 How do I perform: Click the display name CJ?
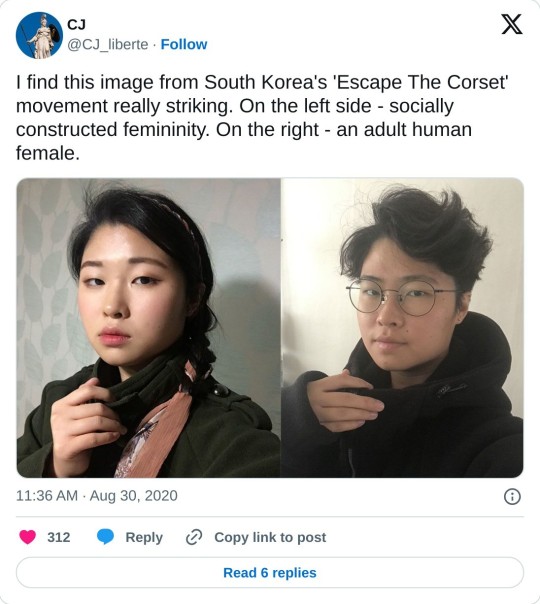click(76, 25)
